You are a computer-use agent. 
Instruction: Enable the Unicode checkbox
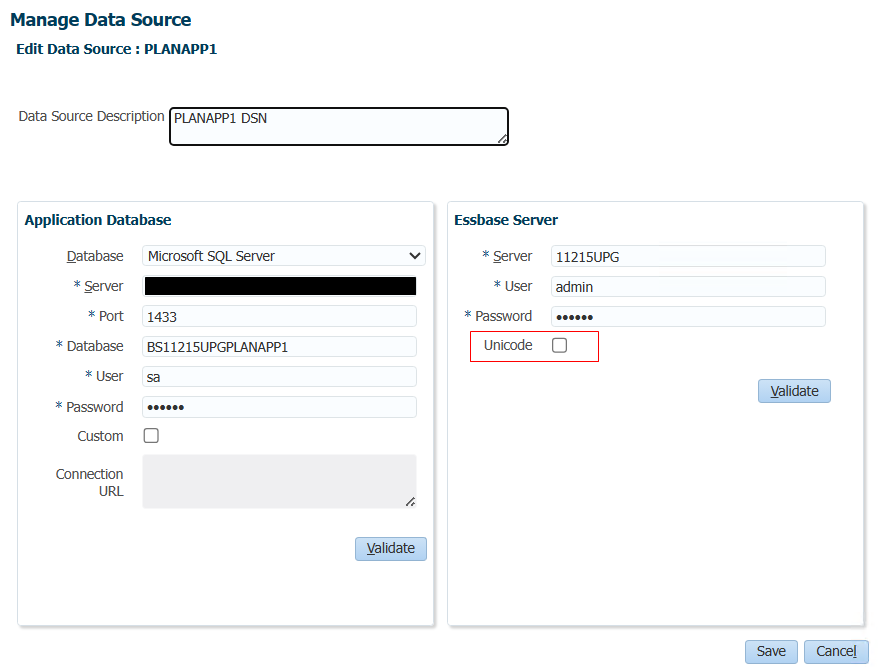point(559,345)
